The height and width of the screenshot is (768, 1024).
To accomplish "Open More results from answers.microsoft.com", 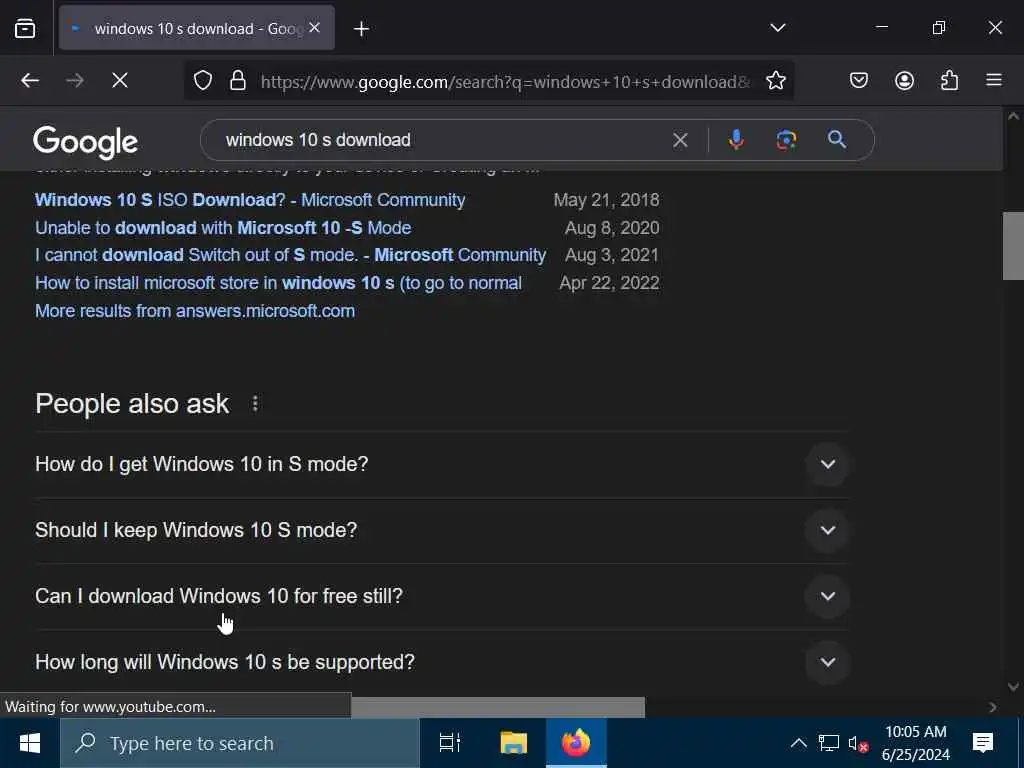I will 195,311.
